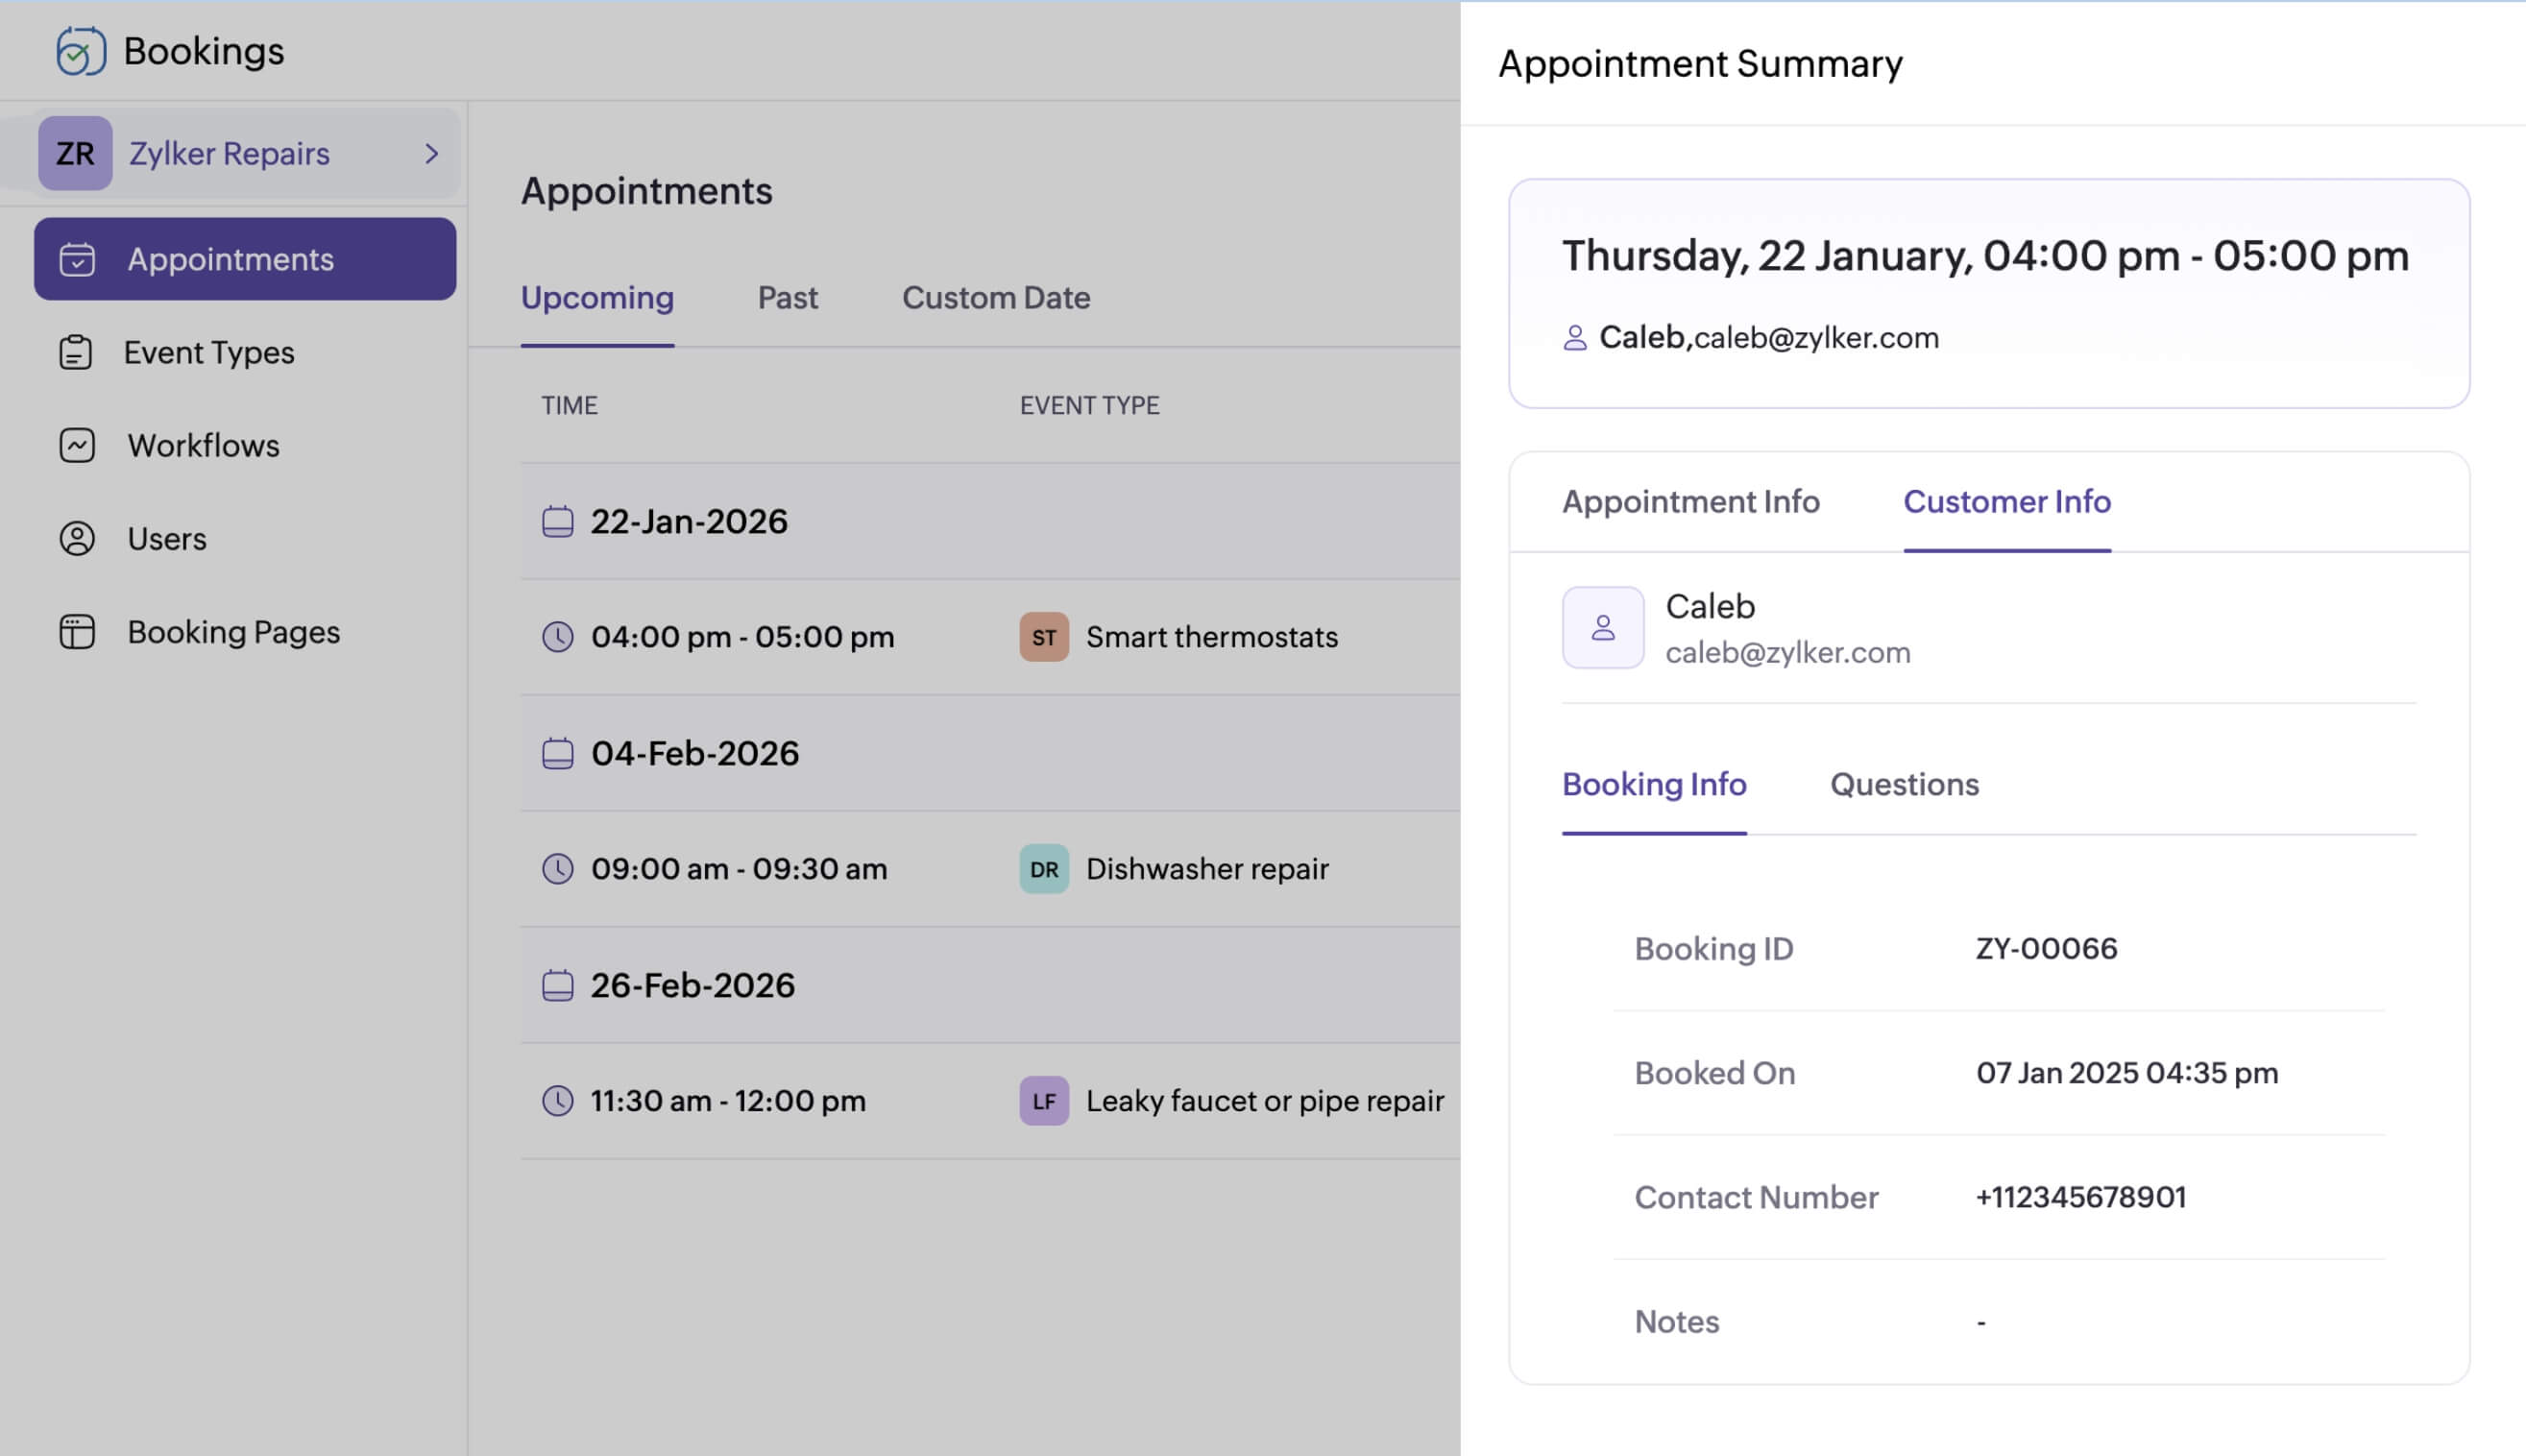
Task: Click the LF Leaky faucet badge
Action: click(1043, 1101)
